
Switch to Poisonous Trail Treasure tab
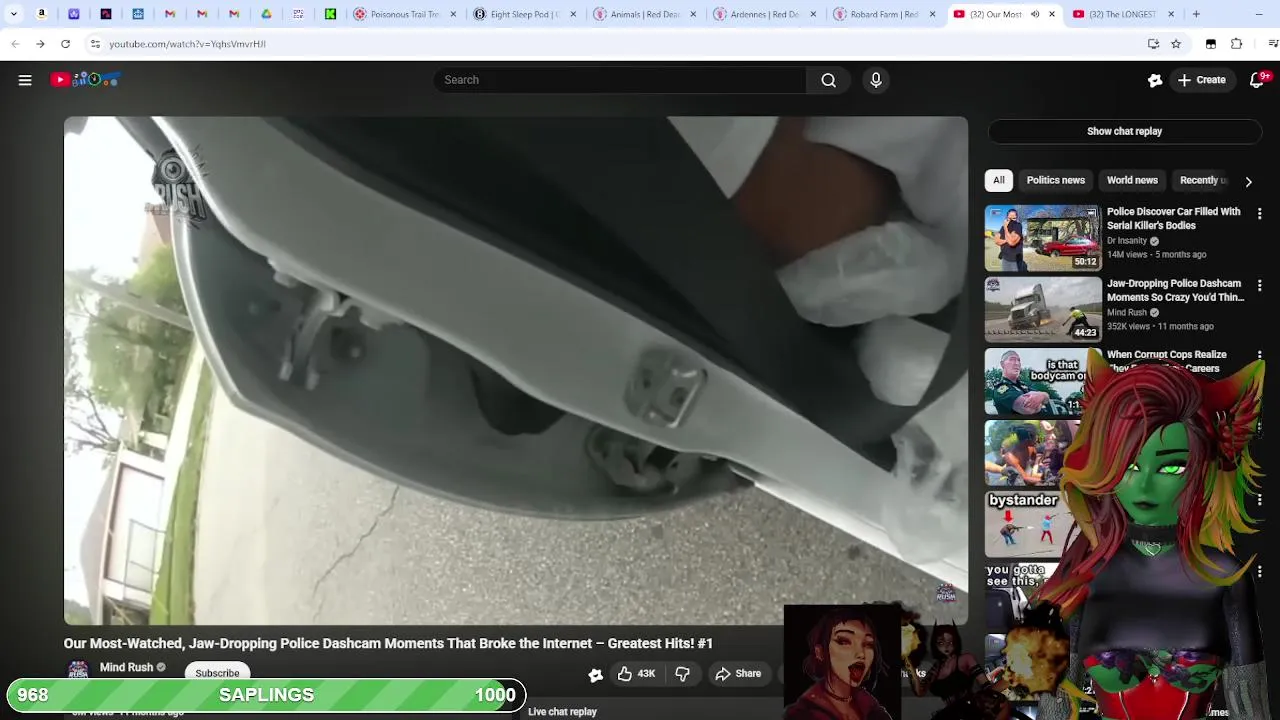(405, 14)
